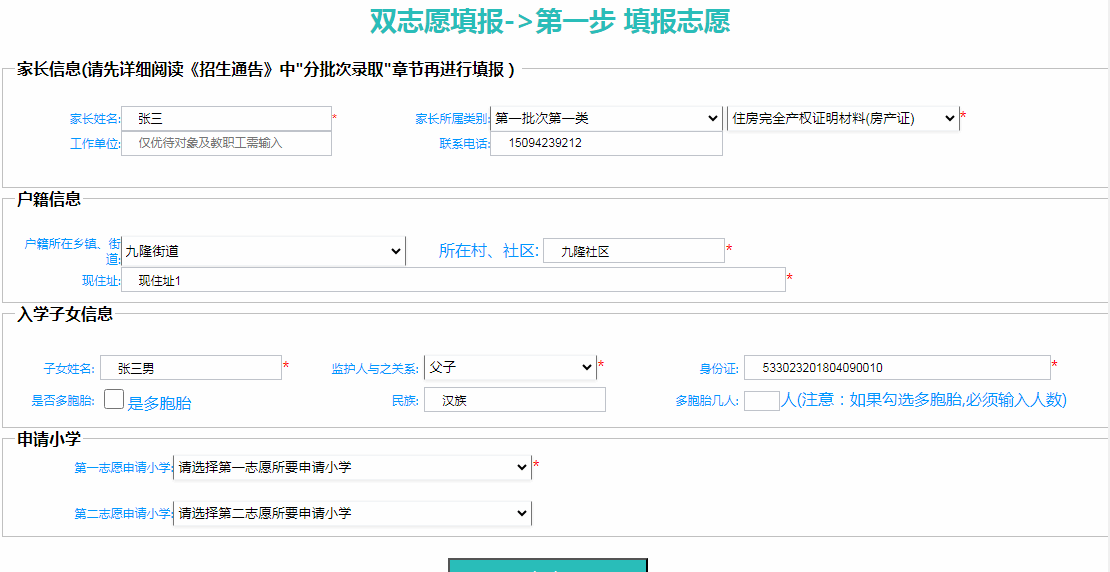Click the 家长姓名 field containing 张三

(x=226, y=119)
